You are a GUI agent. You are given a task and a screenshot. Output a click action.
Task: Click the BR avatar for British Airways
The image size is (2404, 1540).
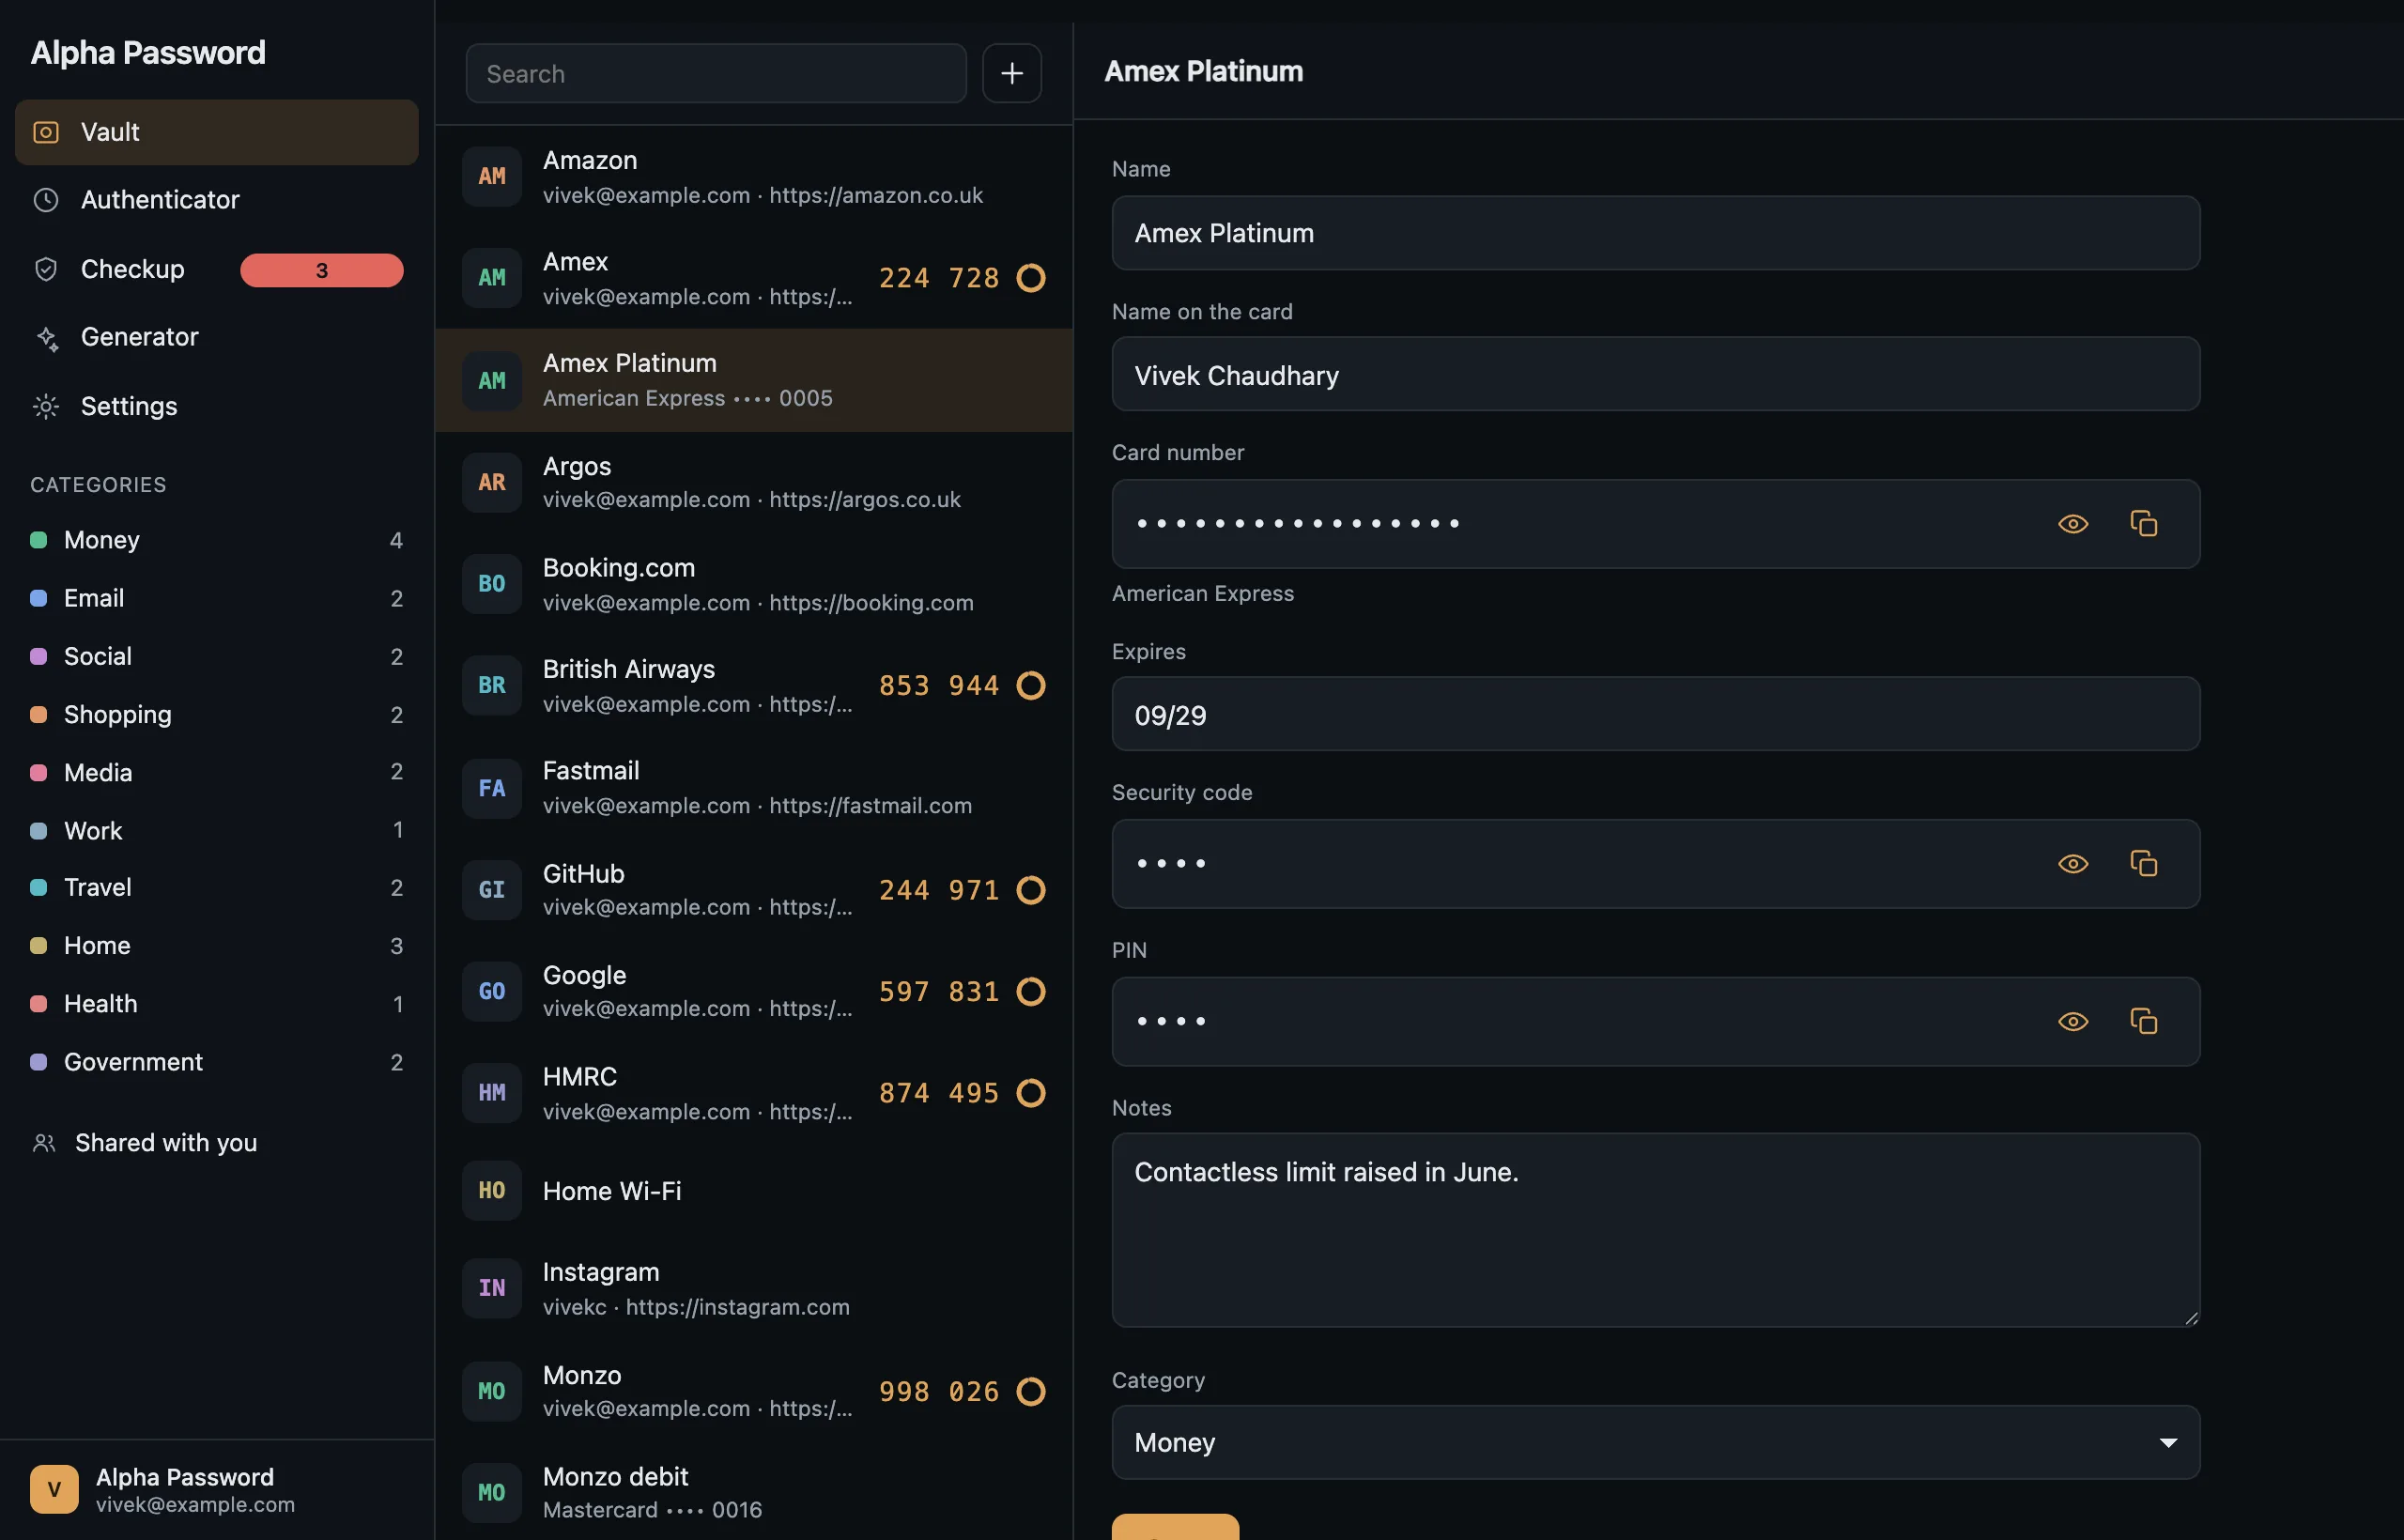(492, 685)
